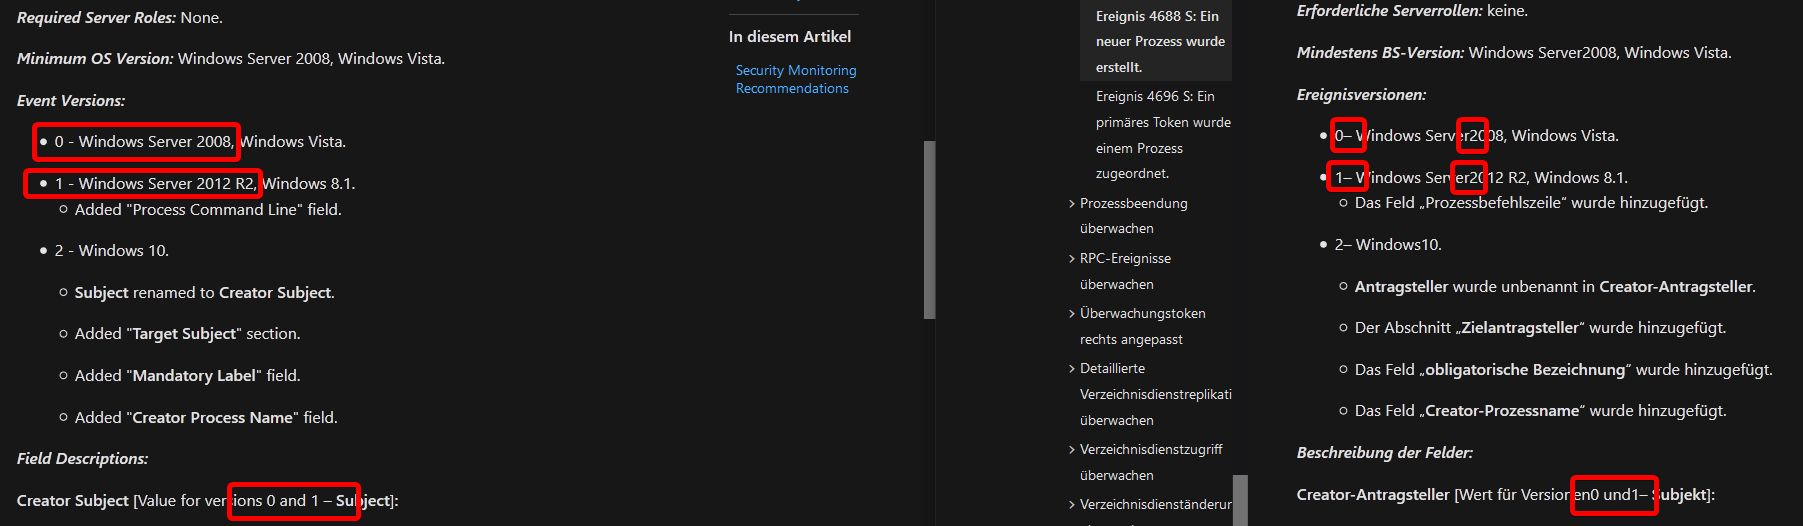Click '2– Windows10.' German list item
This screenshot has width=1803, height=526.
point(1388,245)
